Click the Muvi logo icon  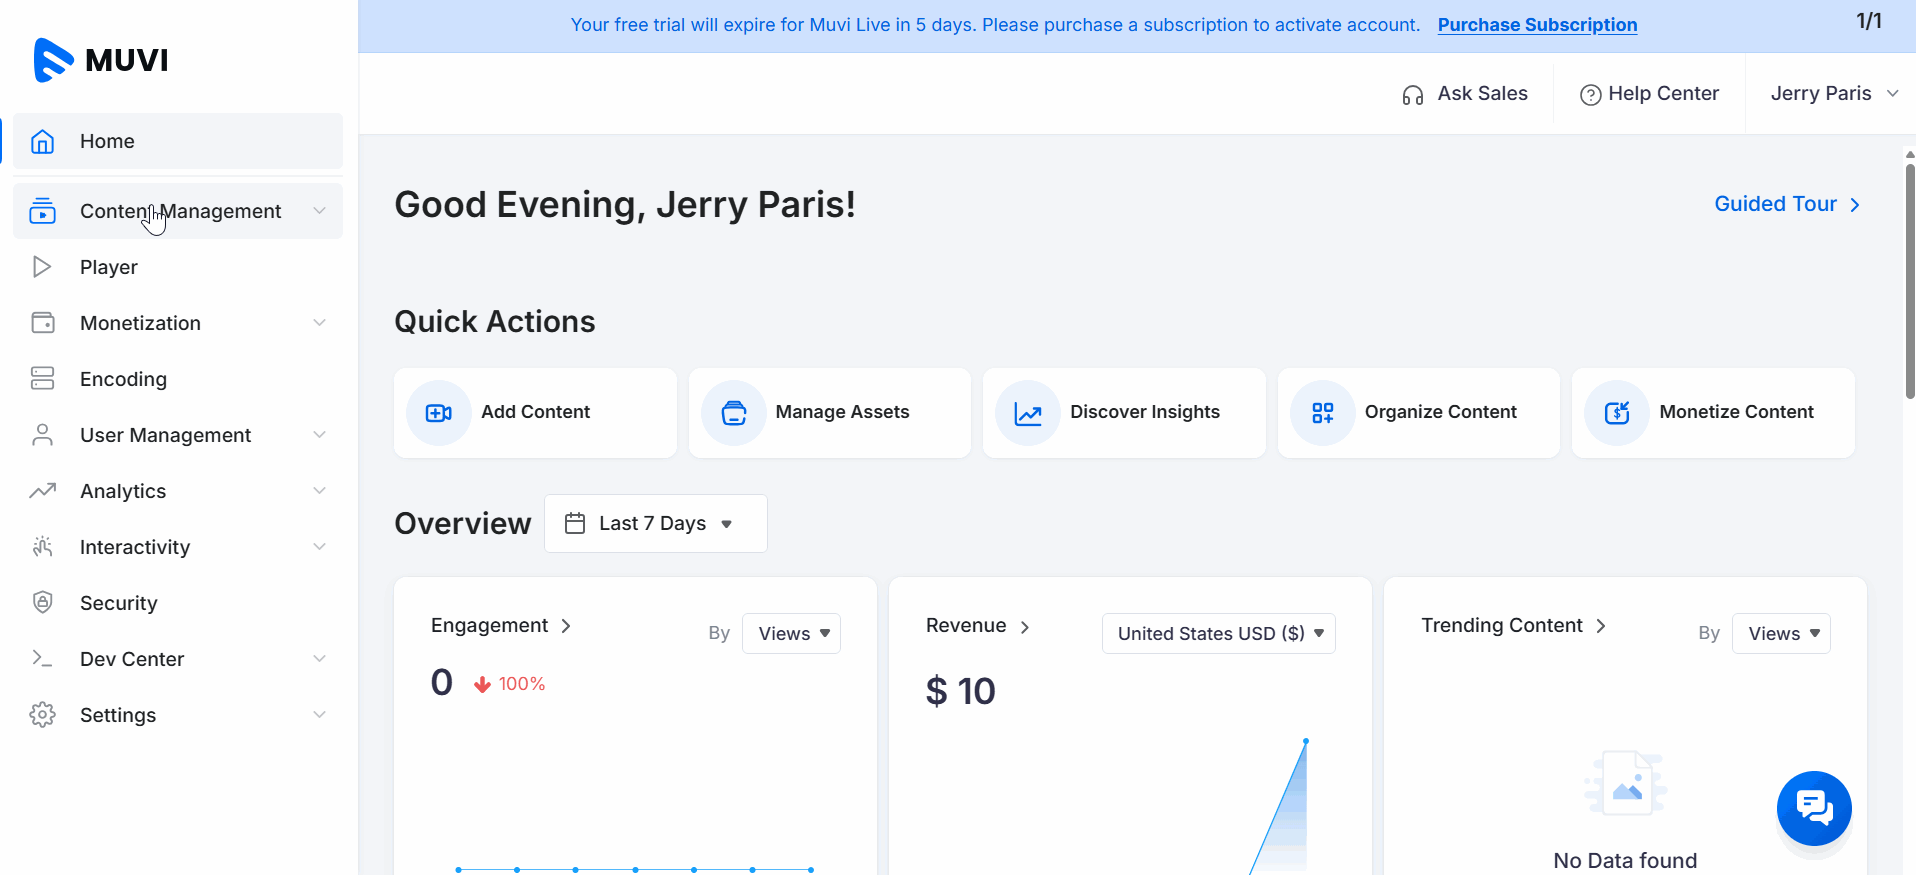click(x=53, y=60)
